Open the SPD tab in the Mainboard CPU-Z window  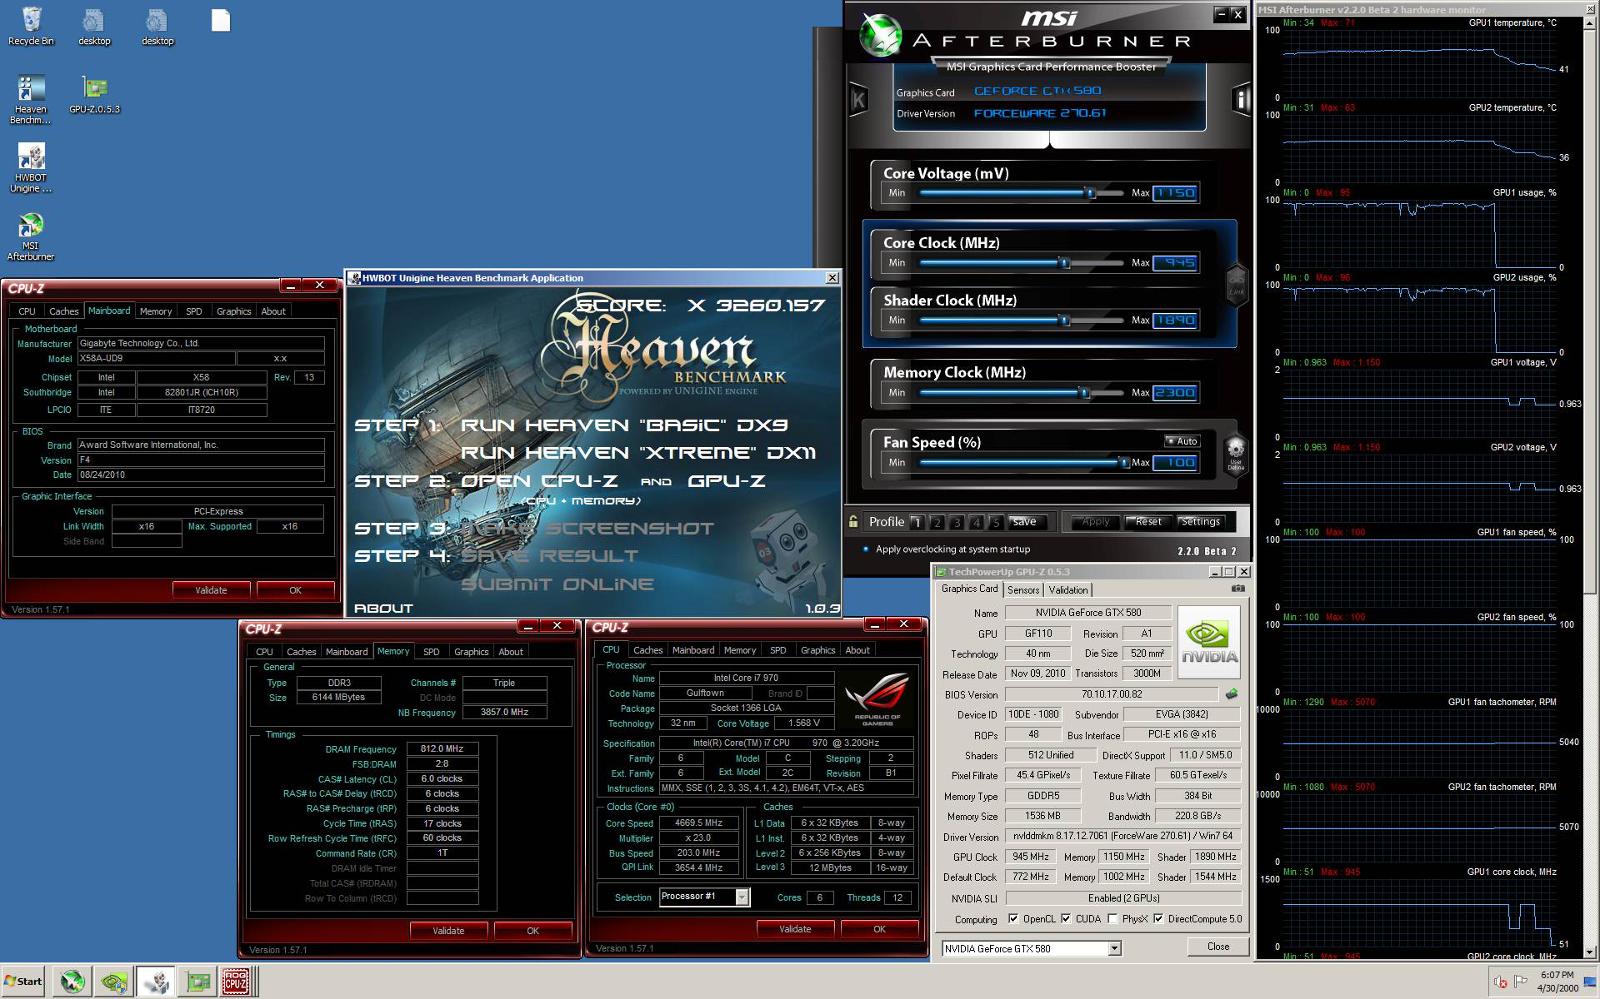[194, 312]
